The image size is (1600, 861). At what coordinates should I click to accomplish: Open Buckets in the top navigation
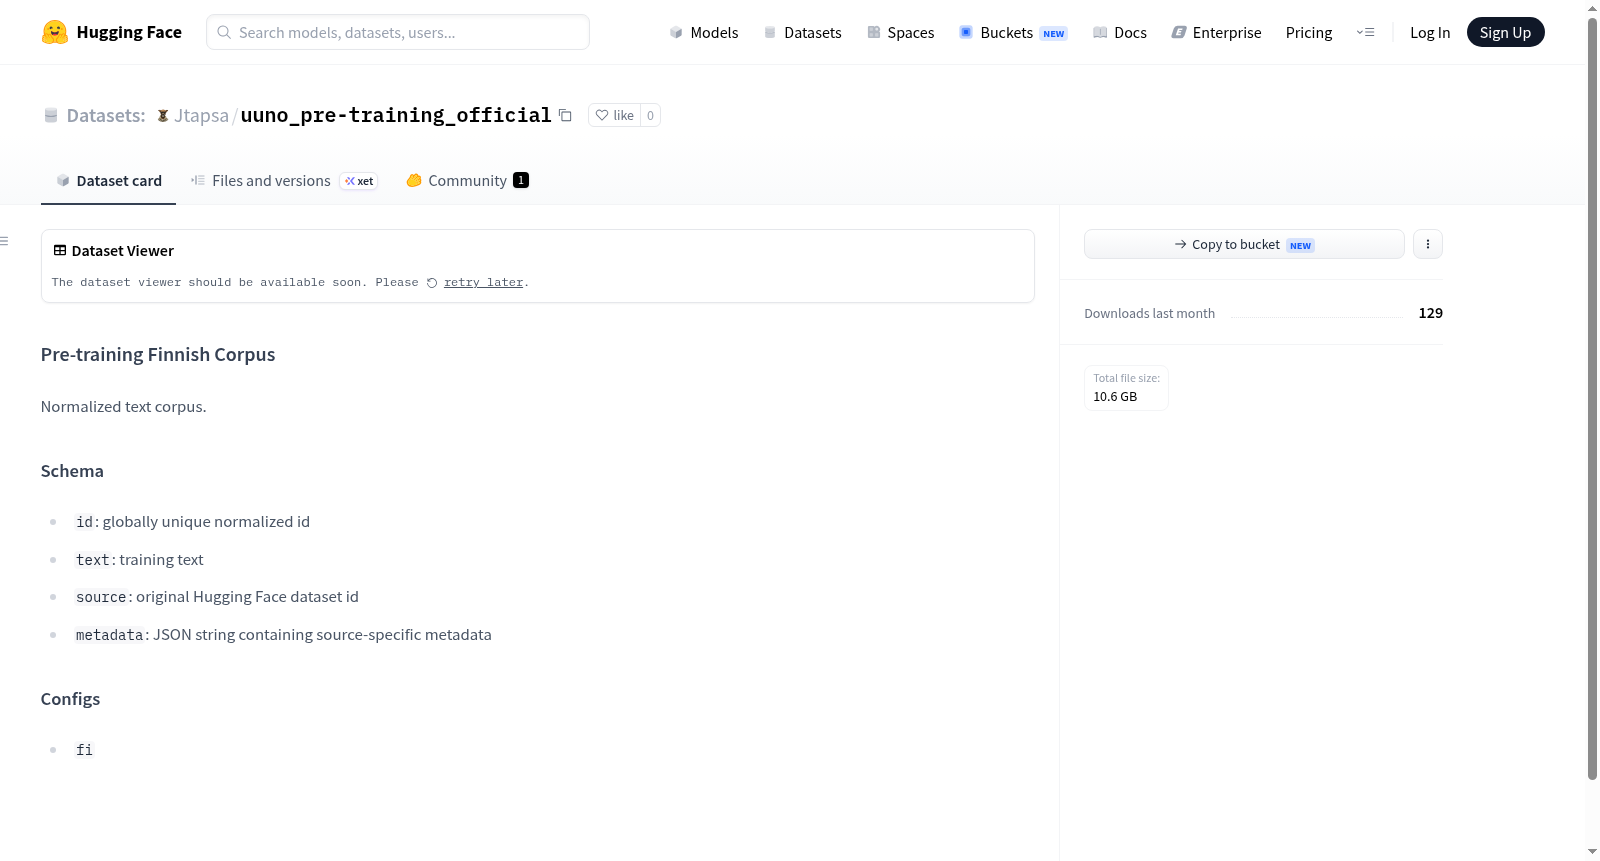tap(1013, 32)
